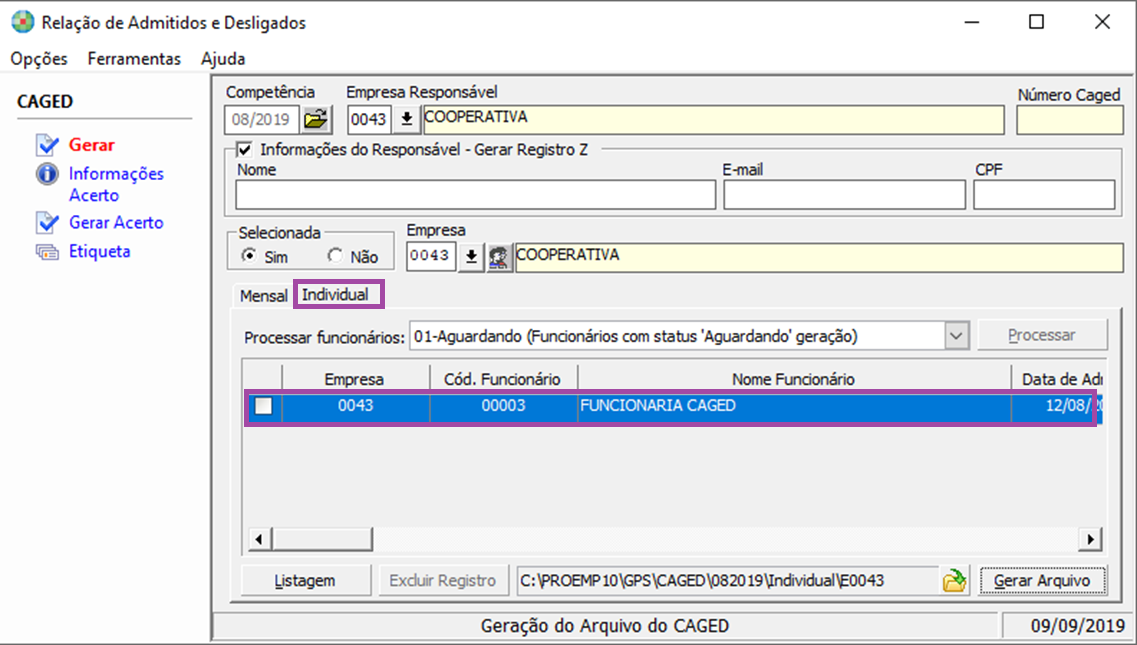This screenshot has width=1137, height=645.
Task: Click the horizontal scrollbar right arrow
Action: [x=1090, y=539]
